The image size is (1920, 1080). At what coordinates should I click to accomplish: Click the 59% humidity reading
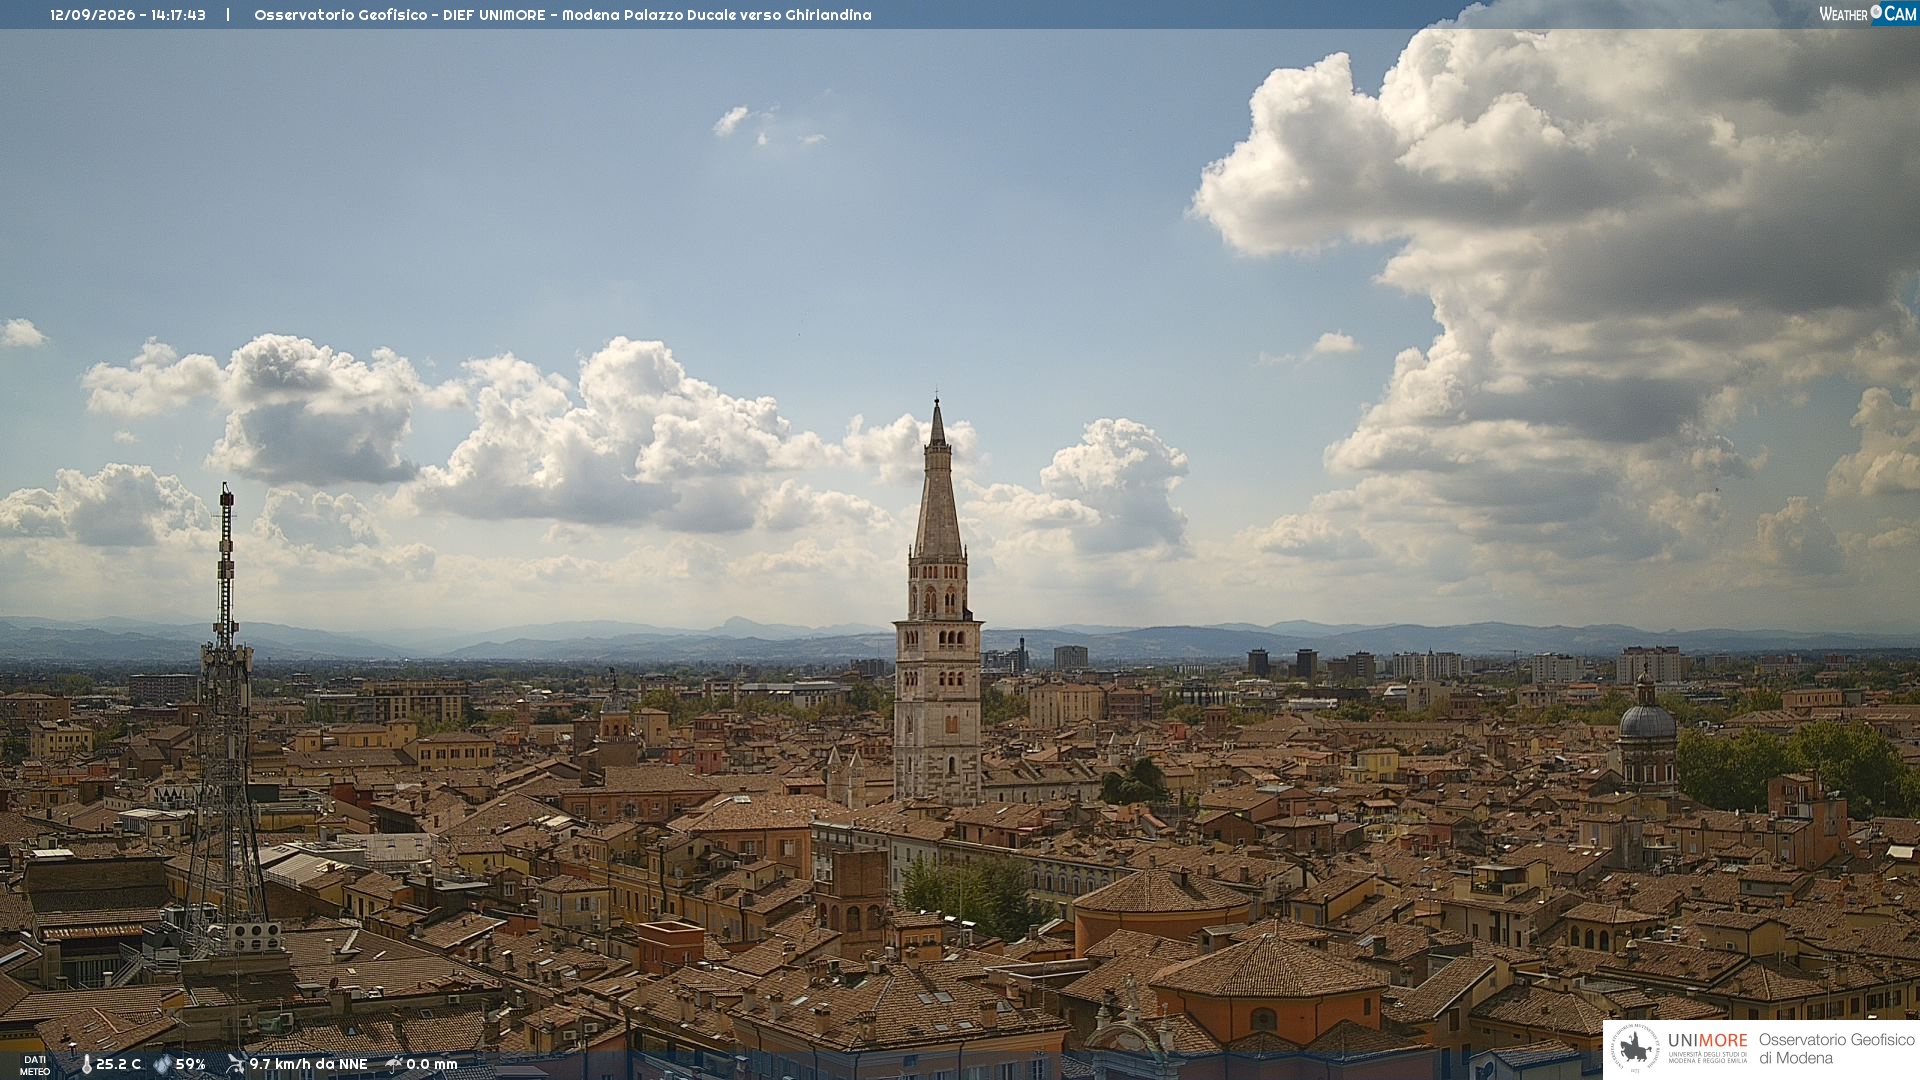pyautogui.click(x=190, y=1065)
